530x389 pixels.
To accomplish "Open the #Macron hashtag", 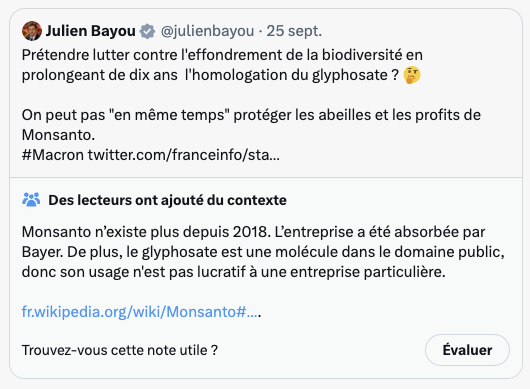I will [53, 155].
